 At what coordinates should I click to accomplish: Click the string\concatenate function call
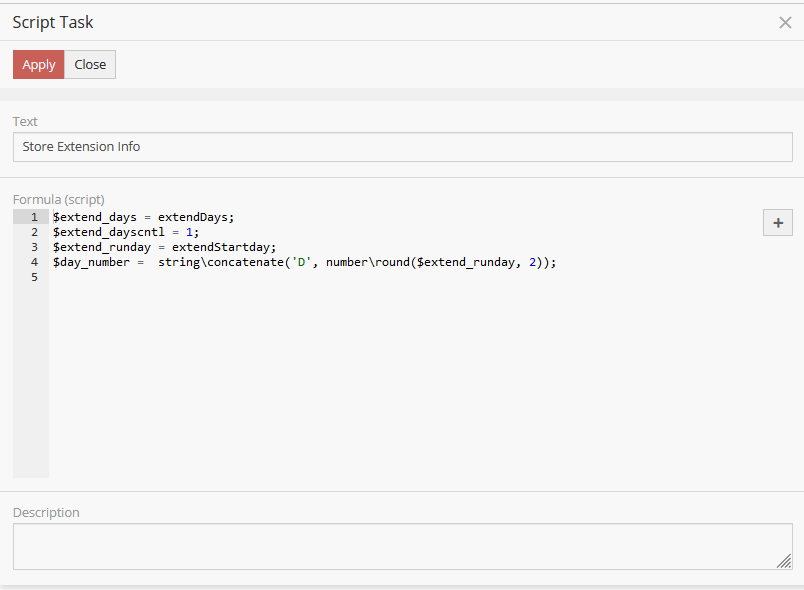point(220,262)
